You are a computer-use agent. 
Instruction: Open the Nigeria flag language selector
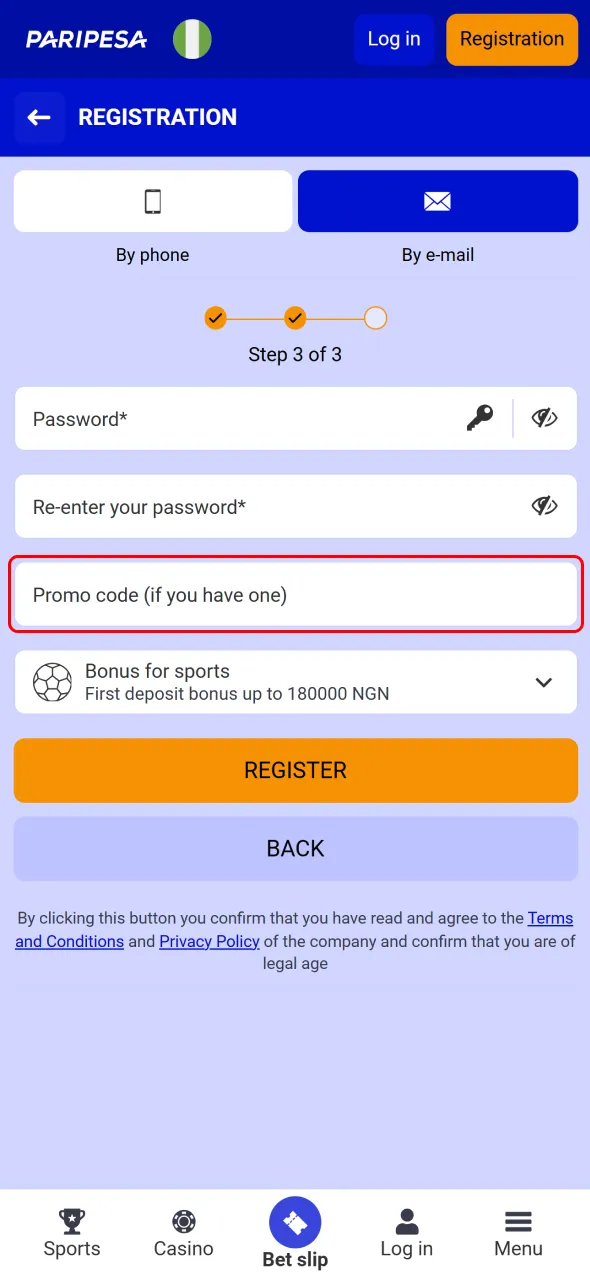[x=192, y=39]
